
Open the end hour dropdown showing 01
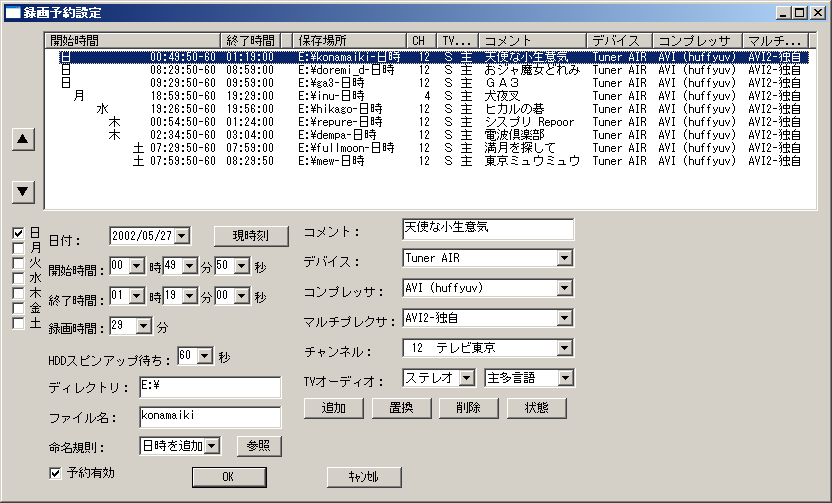click(137, 296)
